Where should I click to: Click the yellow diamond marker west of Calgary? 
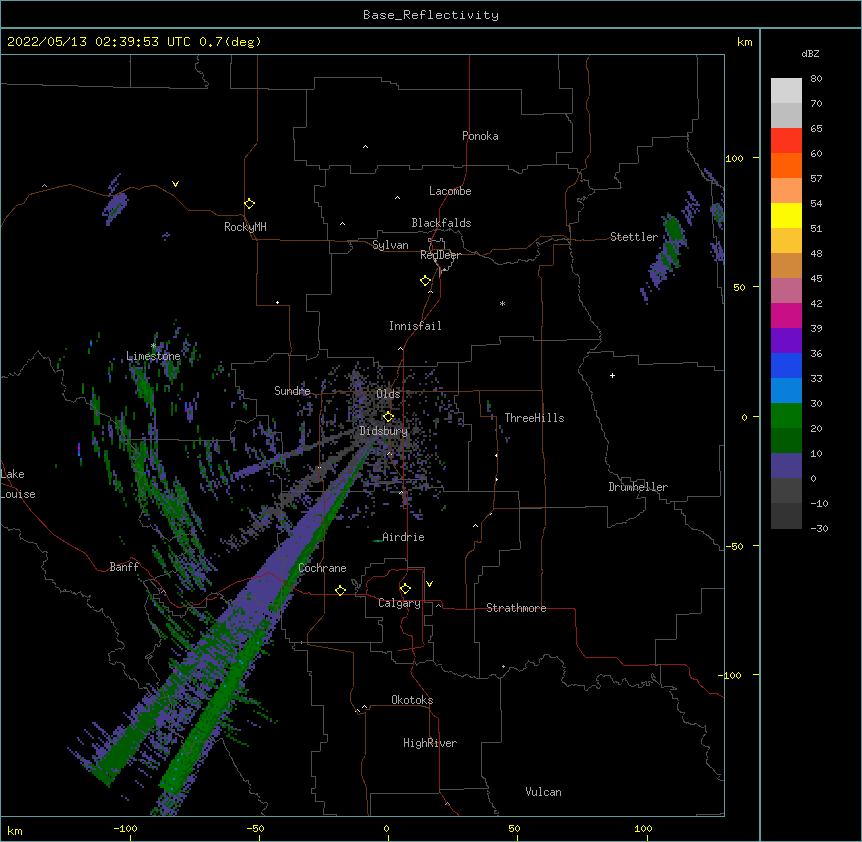(340, 590)
